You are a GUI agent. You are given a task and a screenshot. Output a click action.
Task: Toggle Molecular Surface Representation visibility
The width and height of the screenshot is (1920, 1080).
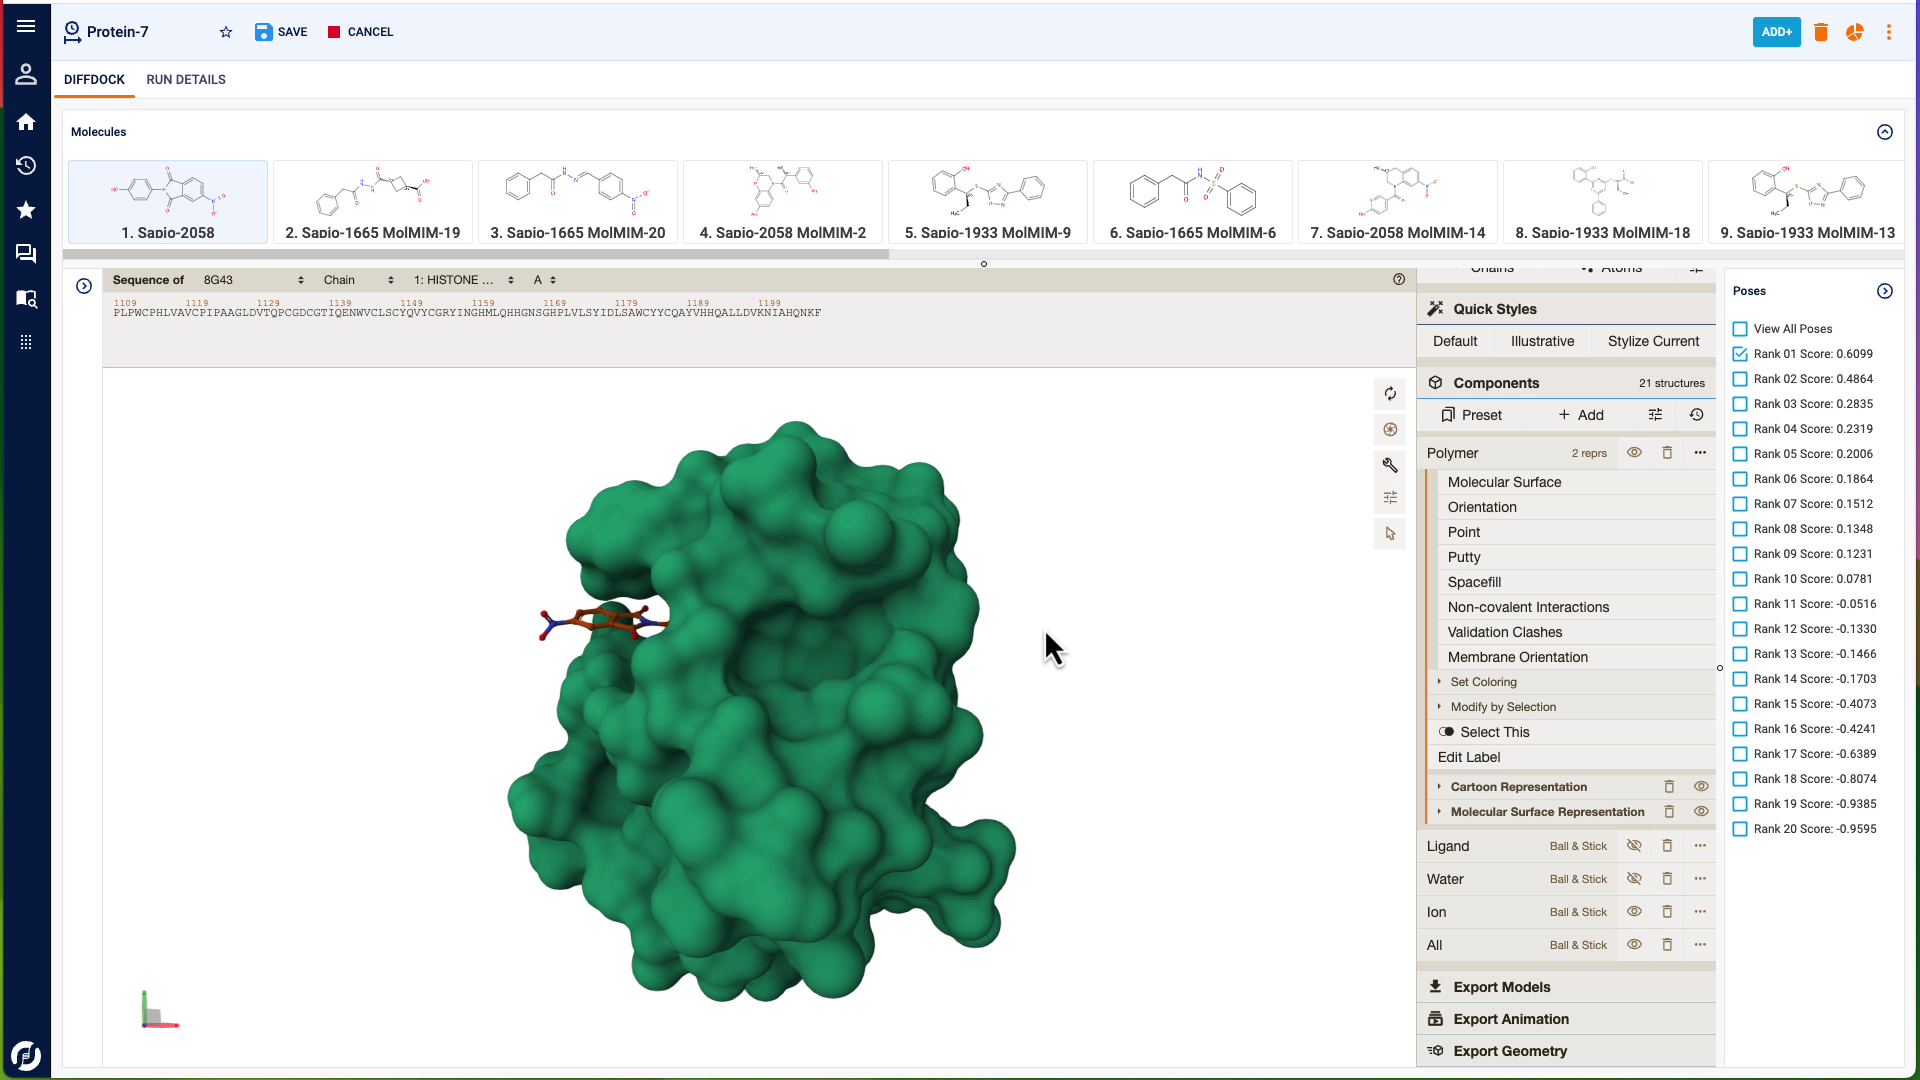click(1701, 812)
